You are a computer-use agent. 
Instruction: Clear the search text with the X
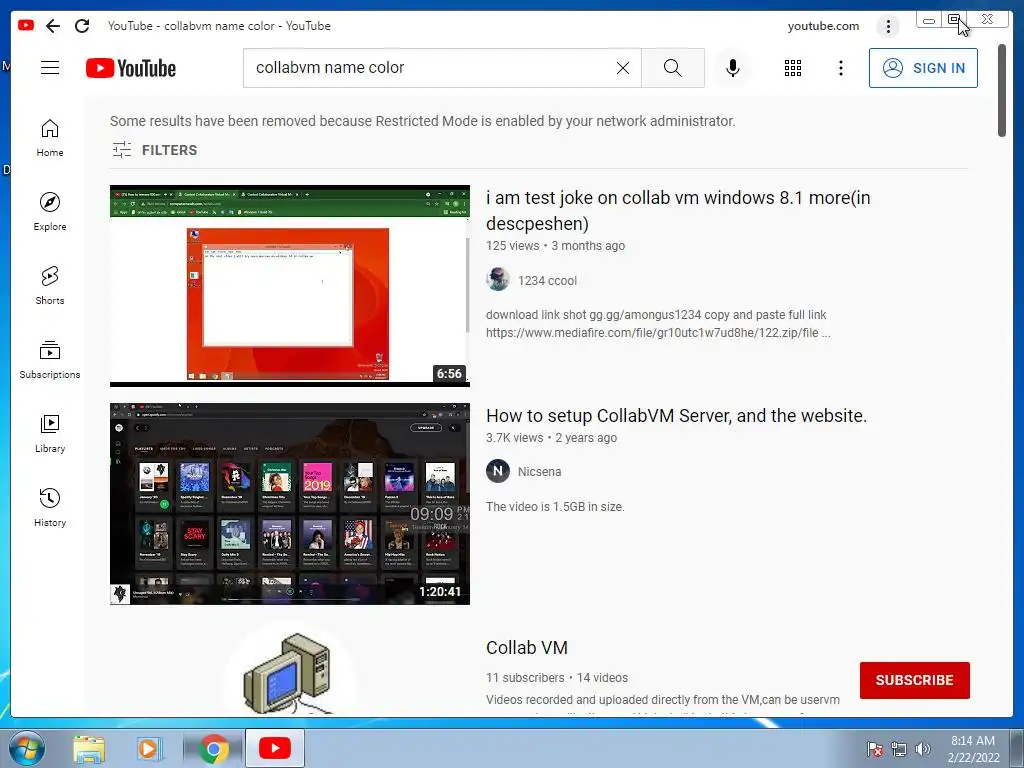(x=623, y=68)
